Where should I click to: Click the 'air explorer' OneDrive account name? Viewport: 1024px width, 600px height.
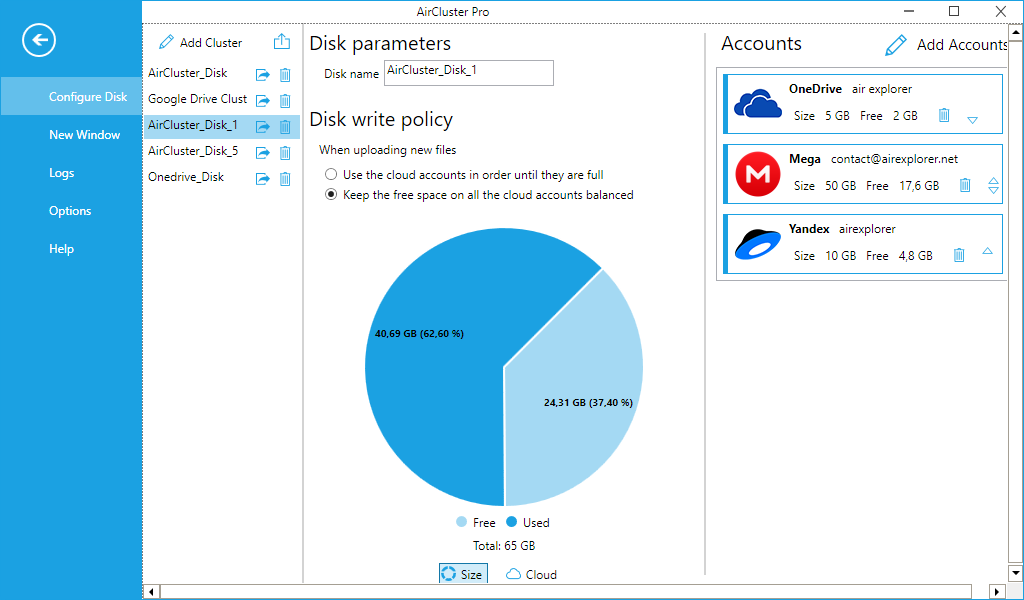click(x=882, y=89)
